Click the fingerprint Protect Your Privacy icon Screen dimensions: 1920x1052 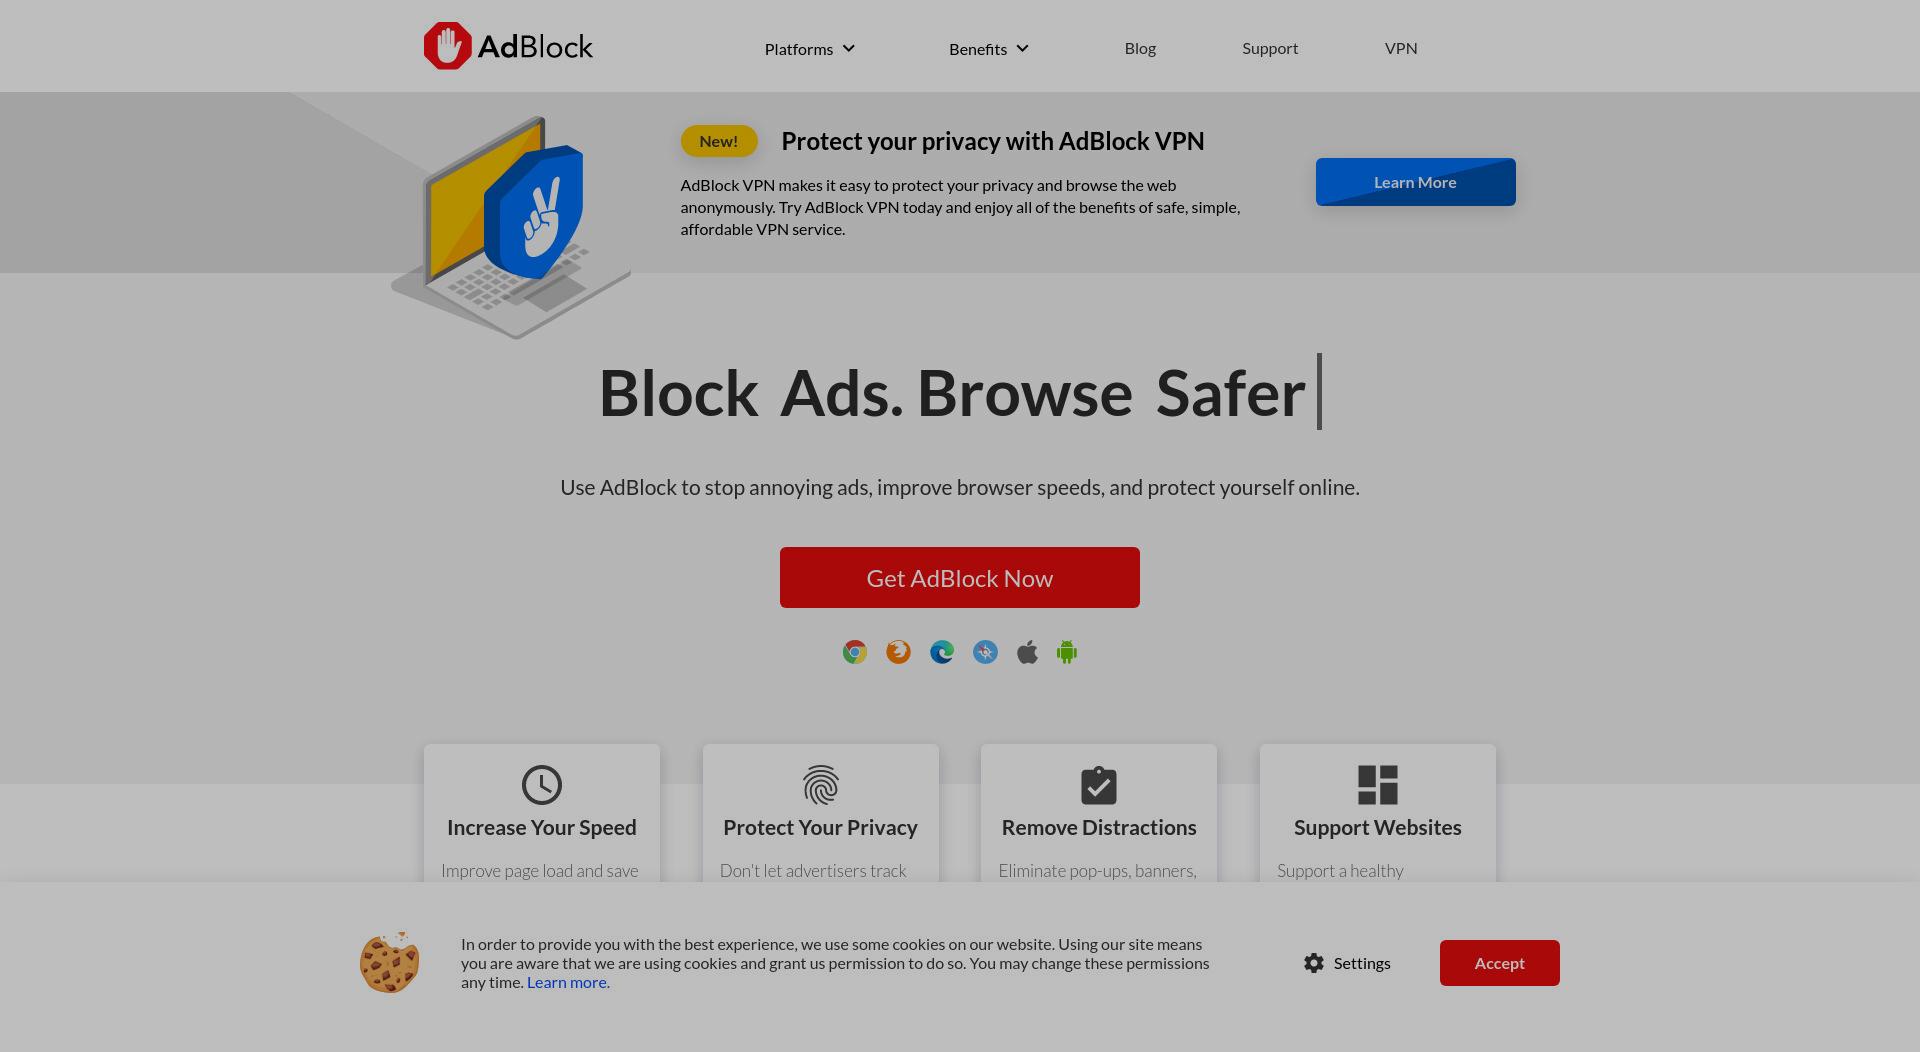[x=820, y=785]
